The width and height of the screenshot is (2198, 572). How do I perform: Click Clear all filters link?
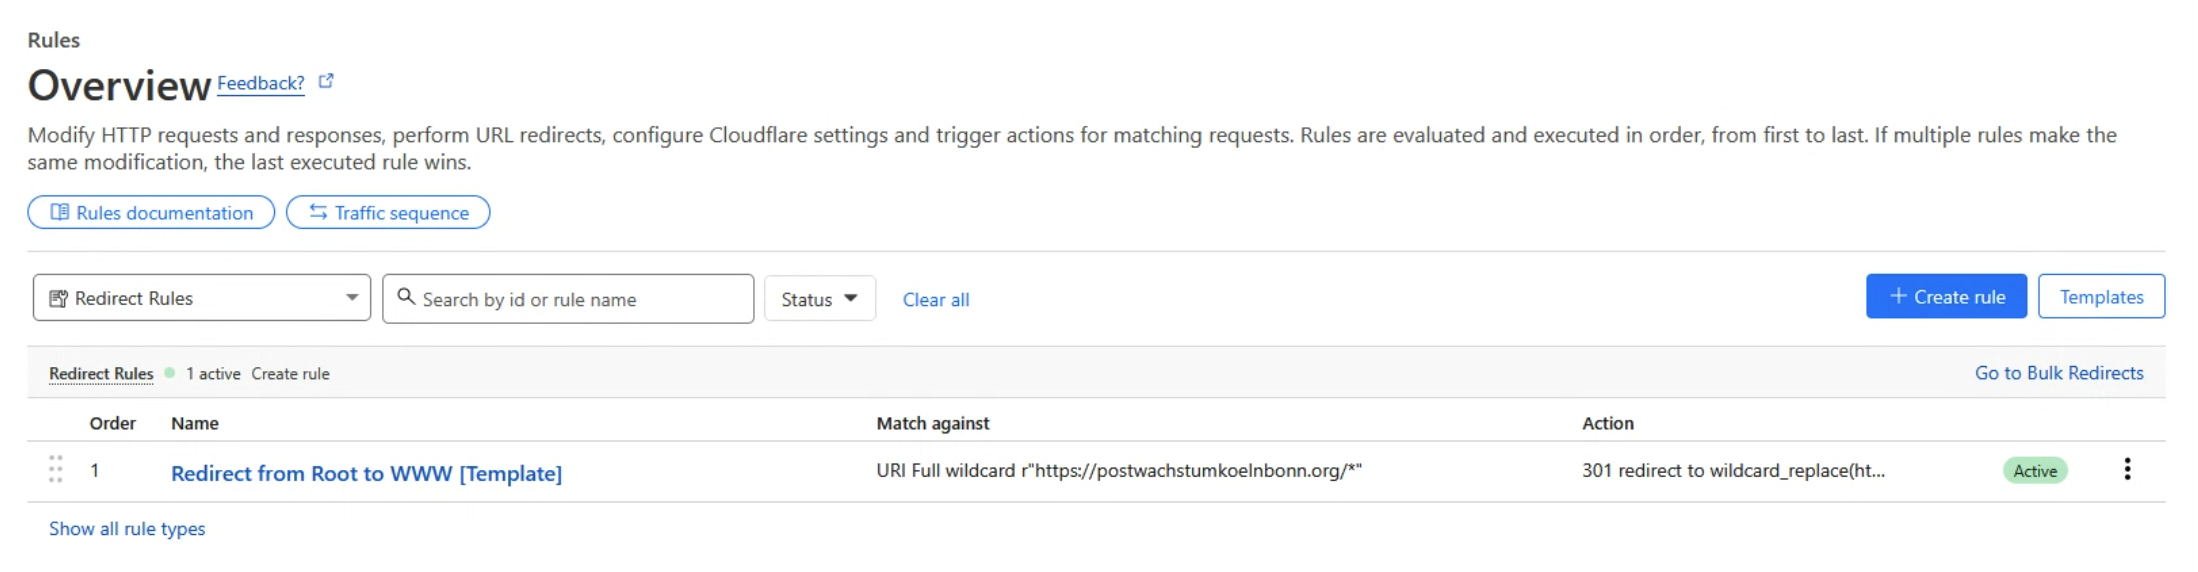click(x=936, y=300)
